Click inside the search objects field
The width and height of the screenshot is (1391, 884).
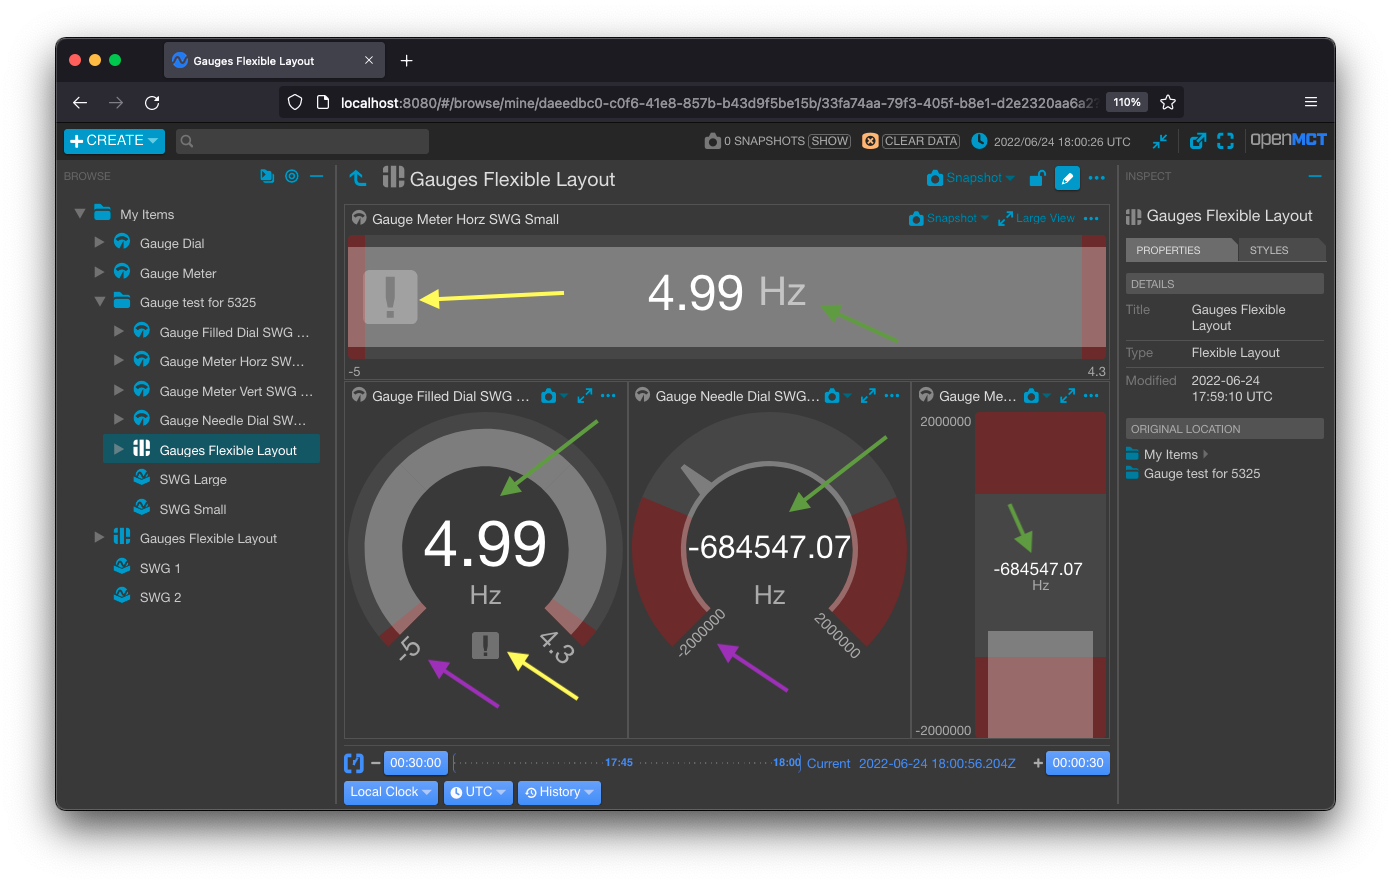(x=300, y=141)
